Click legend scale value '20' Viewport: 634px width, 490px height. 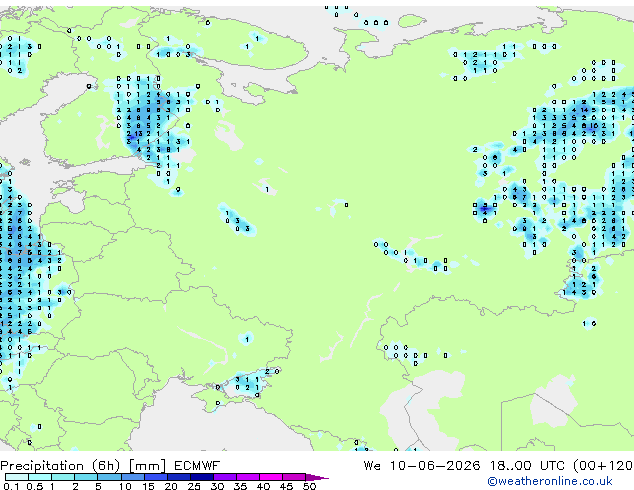(x=171, y=486)
